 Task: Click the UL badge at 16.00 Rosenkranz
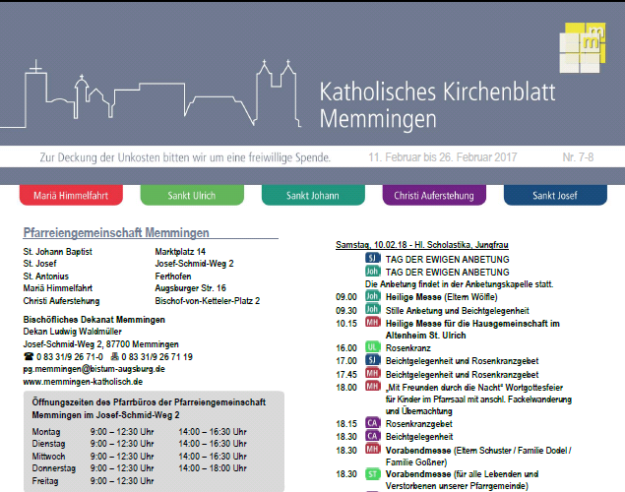(372, 347)
